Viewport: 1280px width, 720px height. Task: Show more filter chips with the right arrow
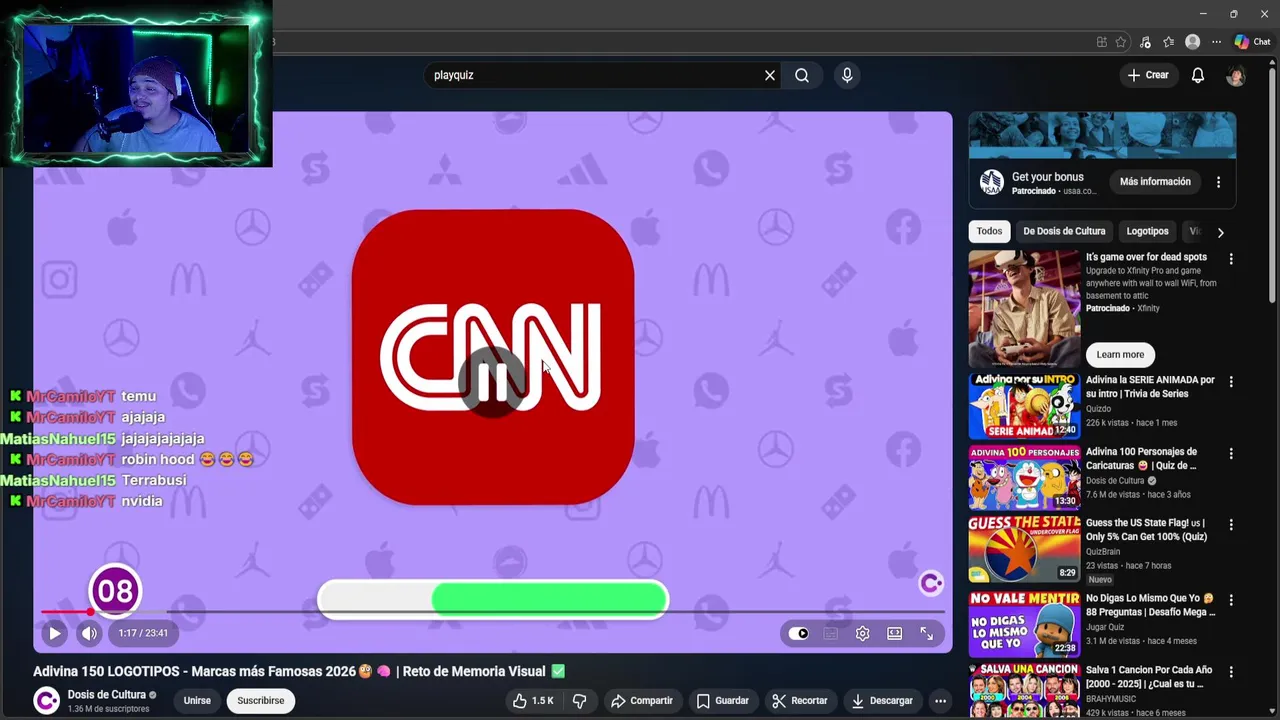point(1220,232)
